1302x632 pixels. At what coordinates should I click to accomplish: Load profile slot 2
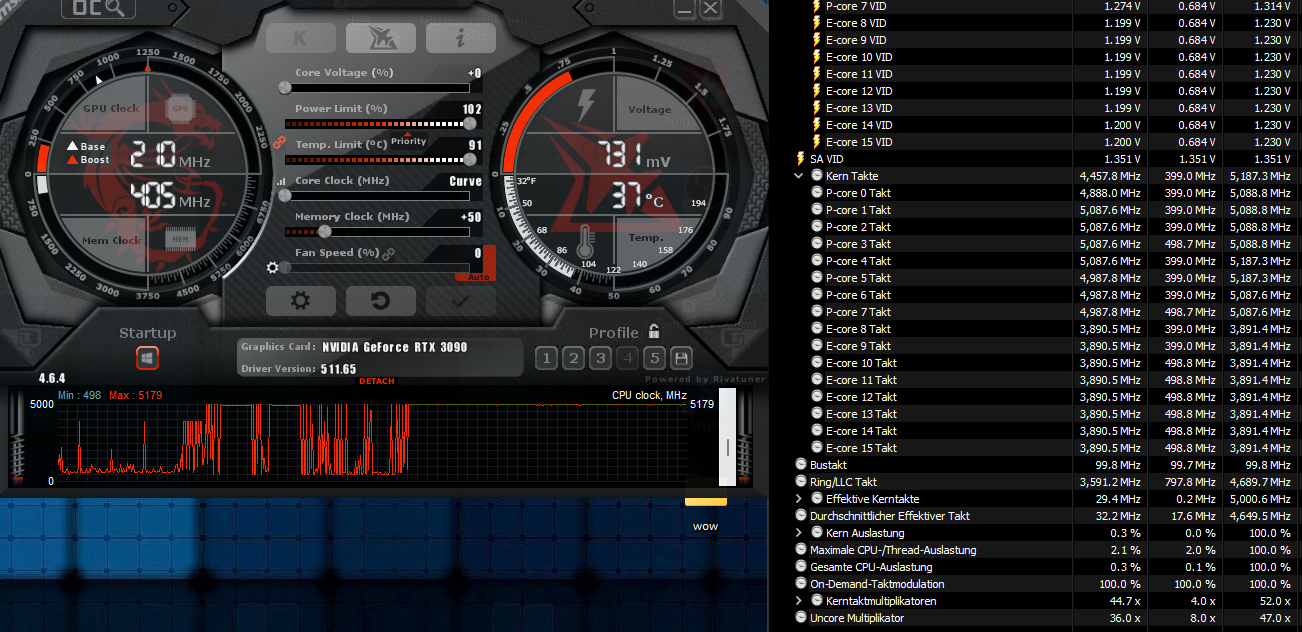coord(573,359)
